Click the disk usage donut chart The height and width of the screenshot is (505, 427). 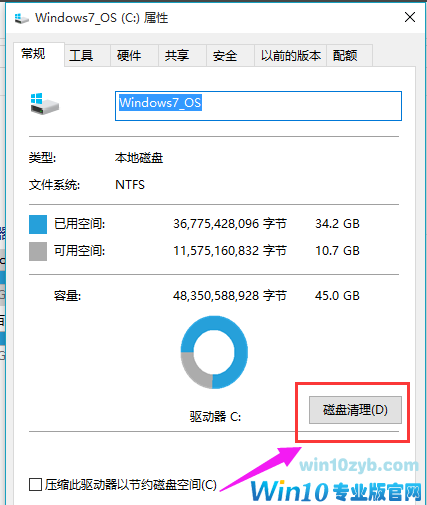pos(214,352)
